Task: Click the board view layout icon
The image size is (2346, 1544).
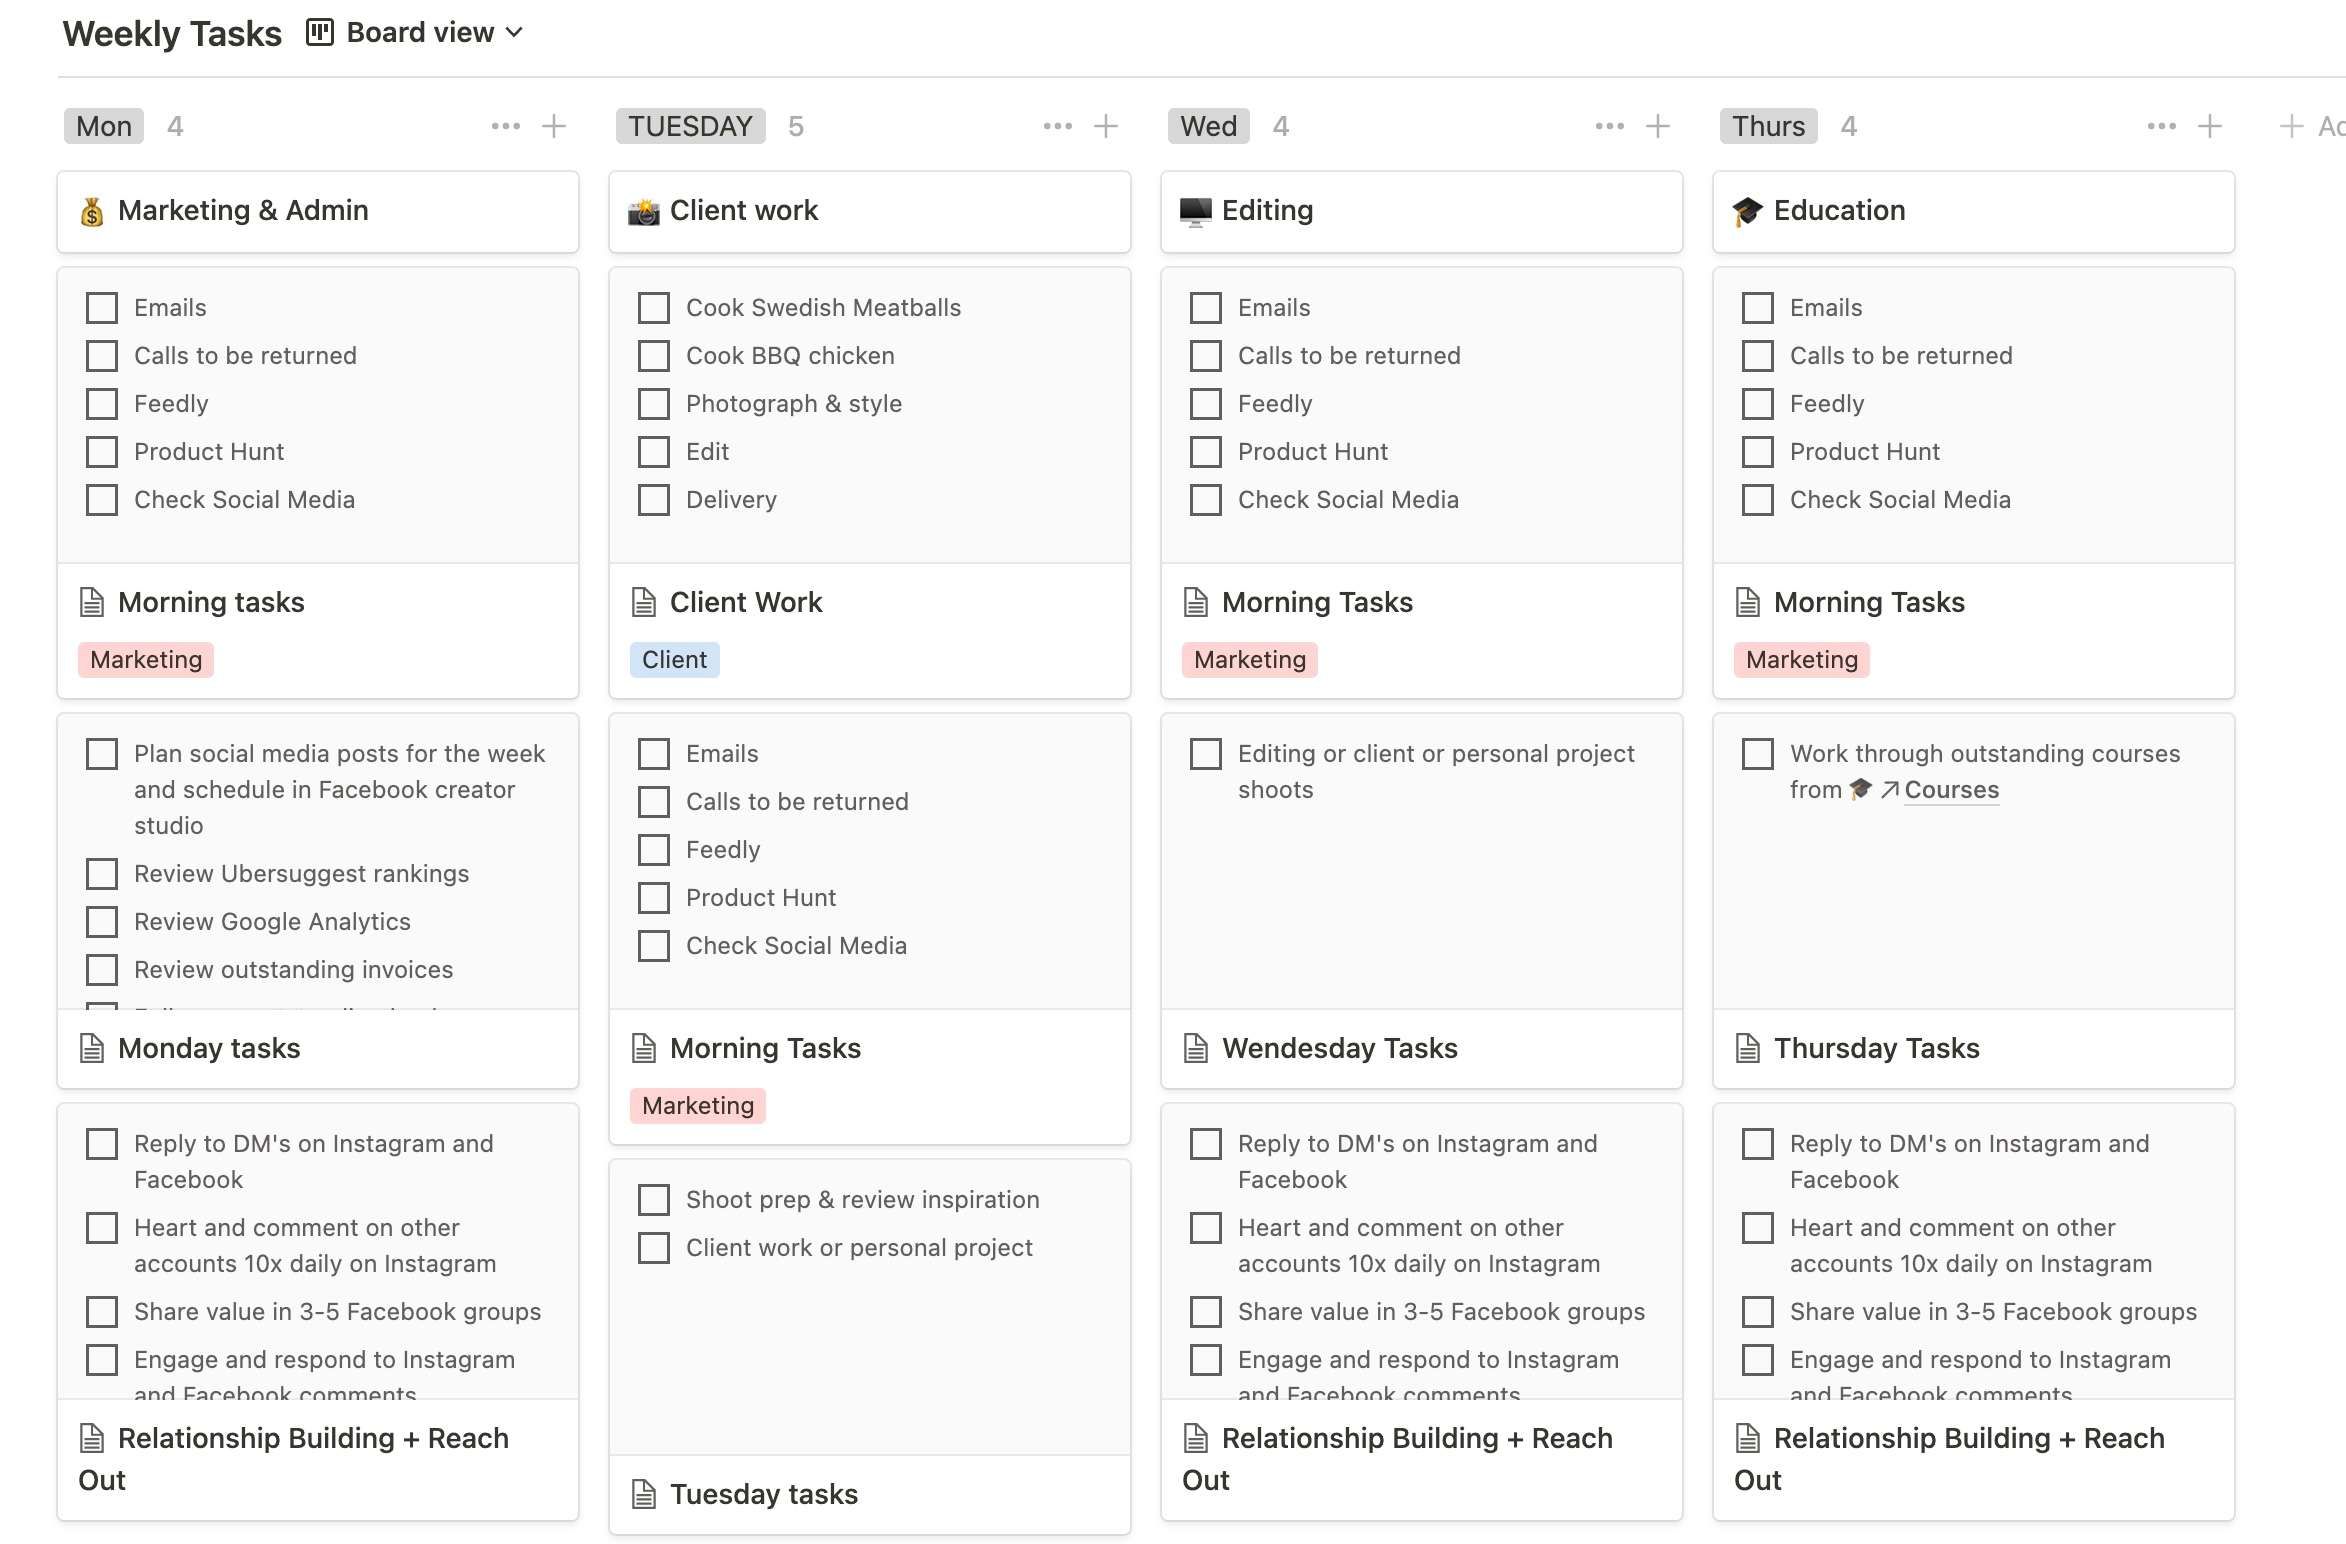Action: click(319, 32)
